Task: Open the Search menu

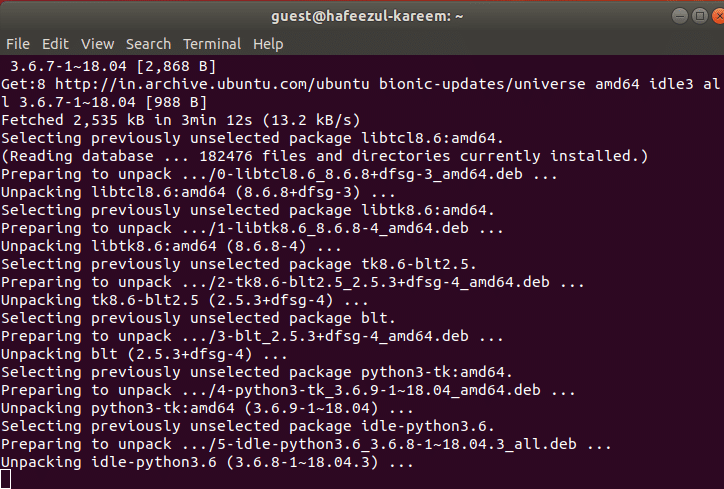Action: 148,44
